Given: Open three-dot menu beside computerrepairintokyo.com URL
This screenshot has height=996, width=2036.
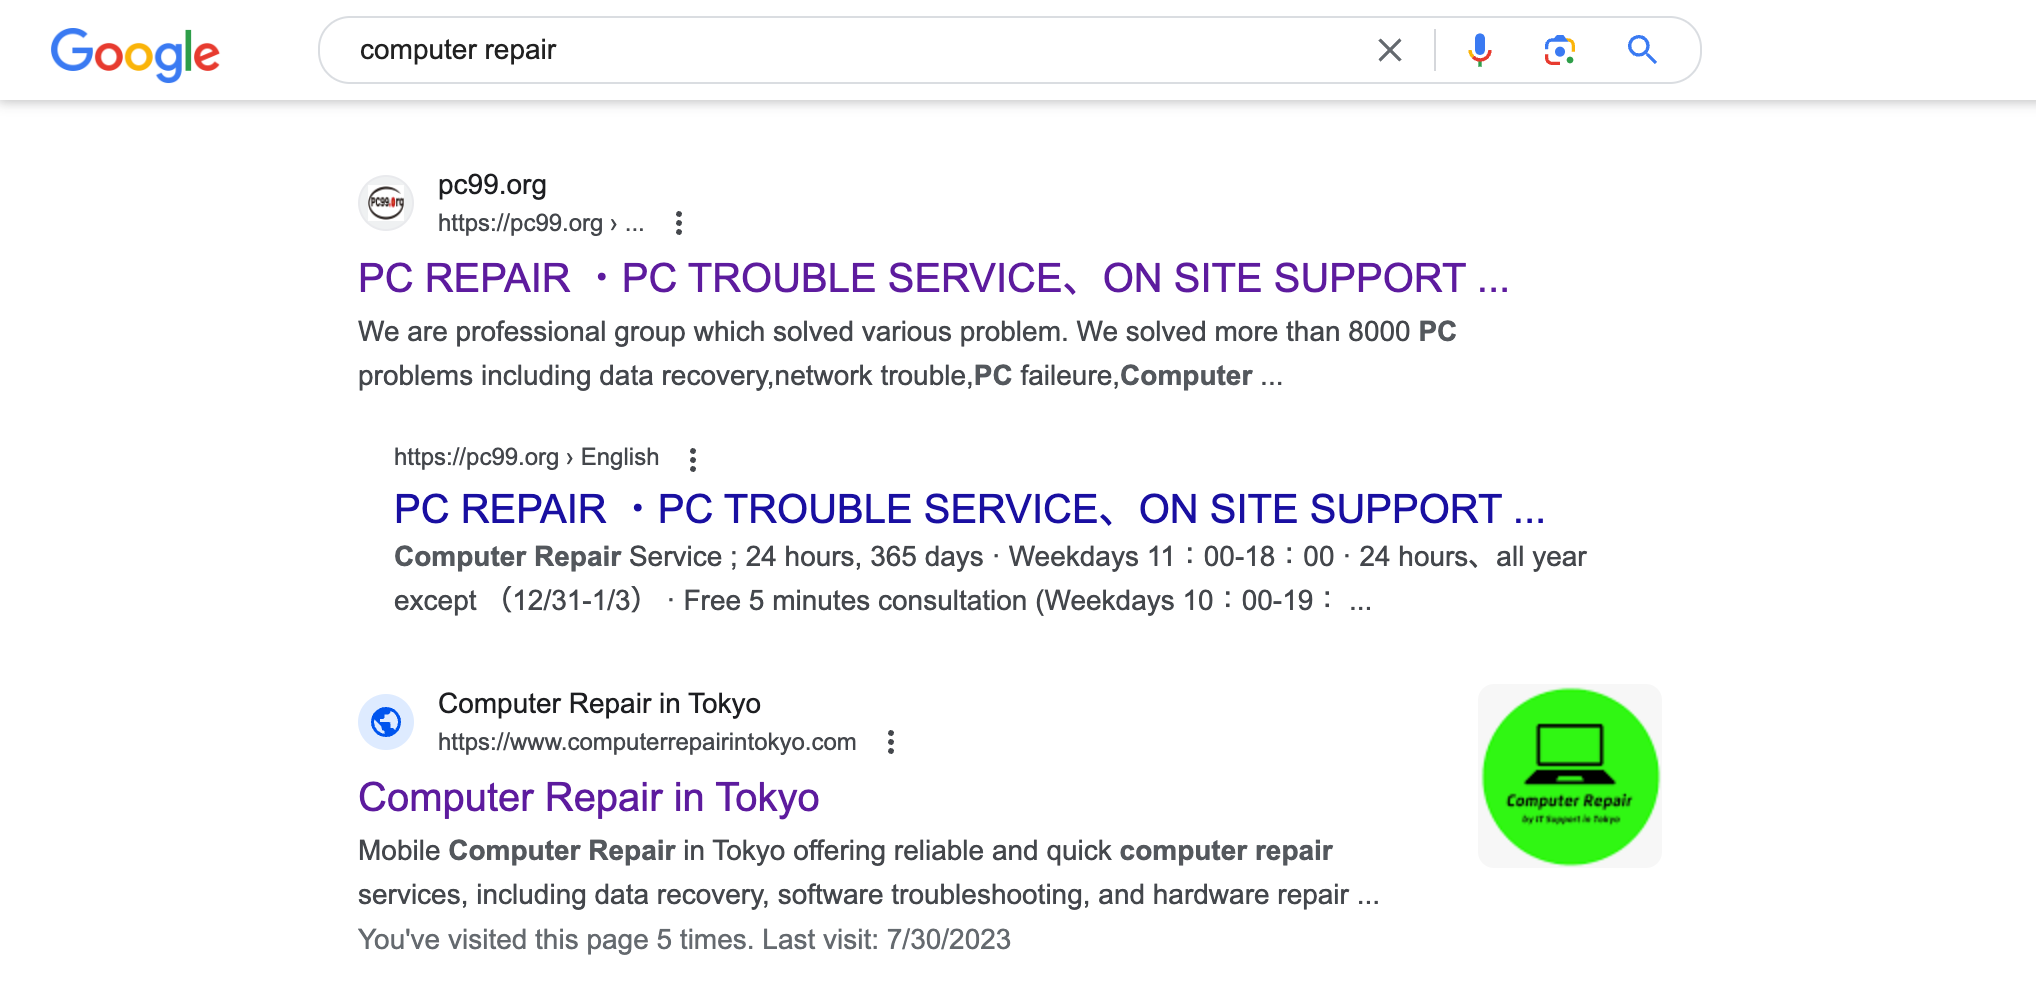Looking at the screenshot, I should click(x=891, y=742).
